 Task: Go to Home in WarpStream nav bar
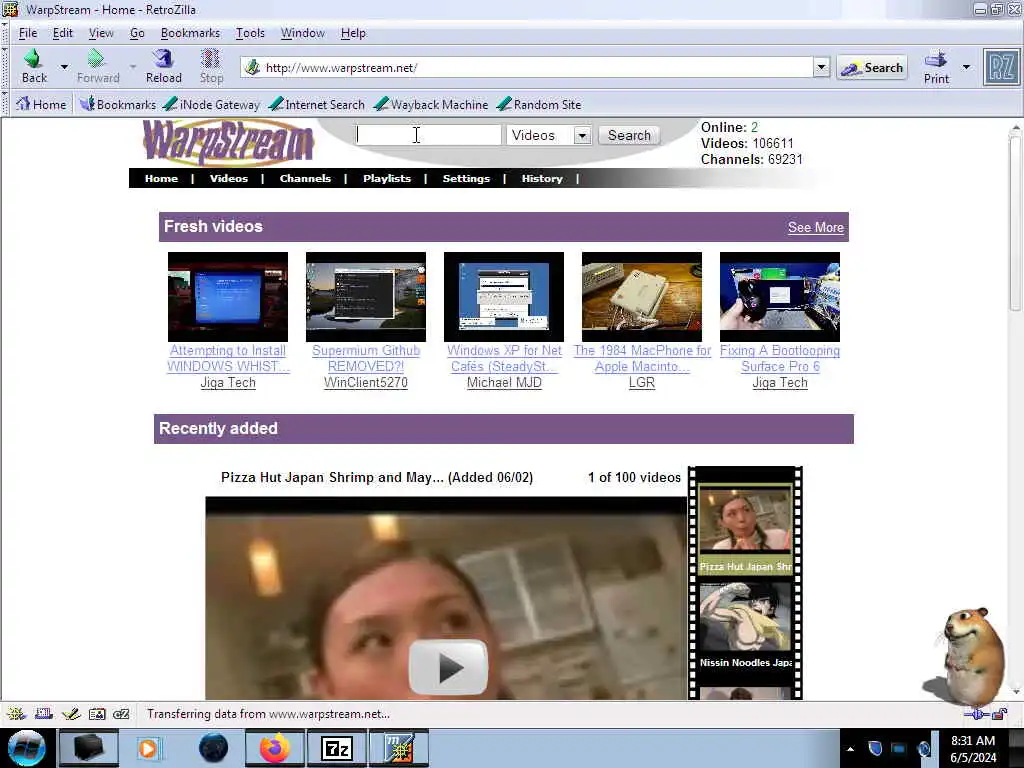(161, 178)
